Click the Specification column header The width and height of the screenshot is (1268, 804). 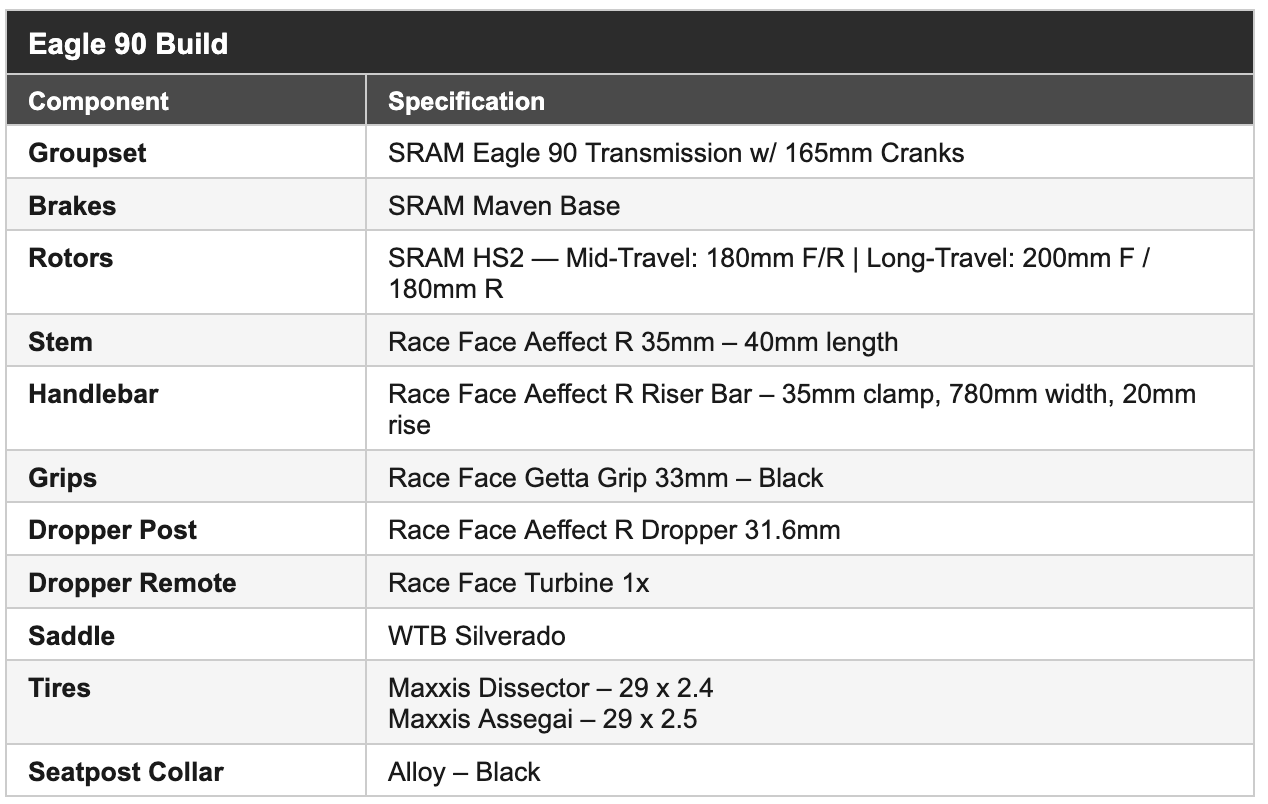click(466, 101)
